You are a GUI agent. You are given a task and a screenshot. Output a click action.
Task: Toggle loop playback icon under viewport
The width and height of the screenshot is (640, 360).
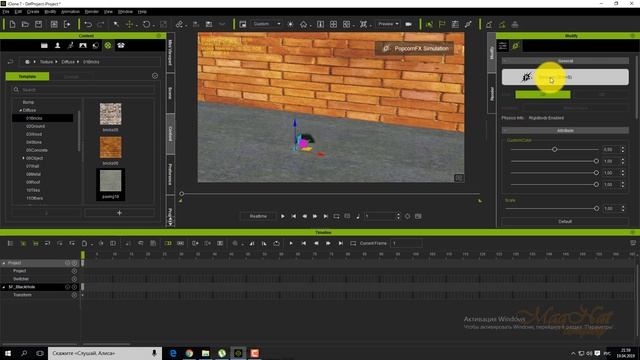(336, 216)
